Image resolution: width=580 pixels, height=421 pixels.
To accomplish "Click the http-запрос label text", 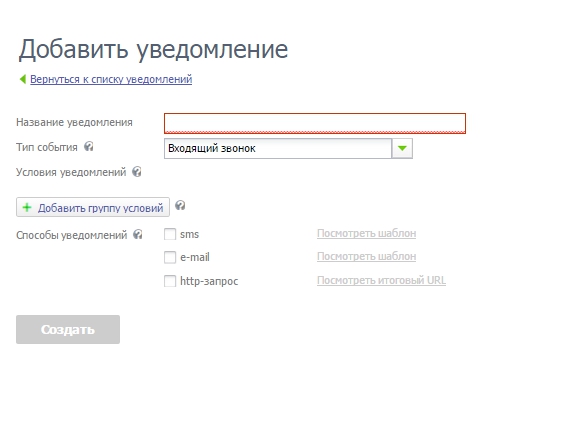I will point(209,281).
